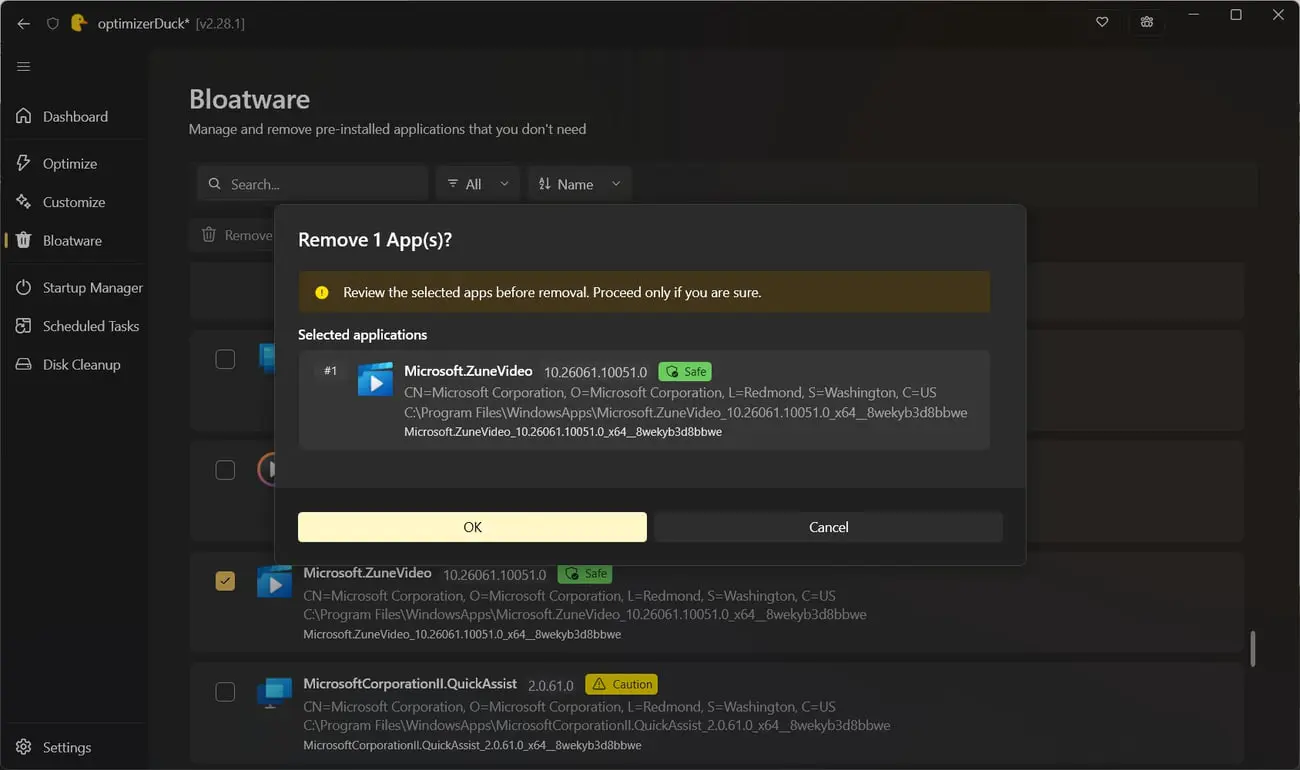Click the shield icon in title bar
The width and height of the screenshot is (1300, 770).
tap(53, 23)
